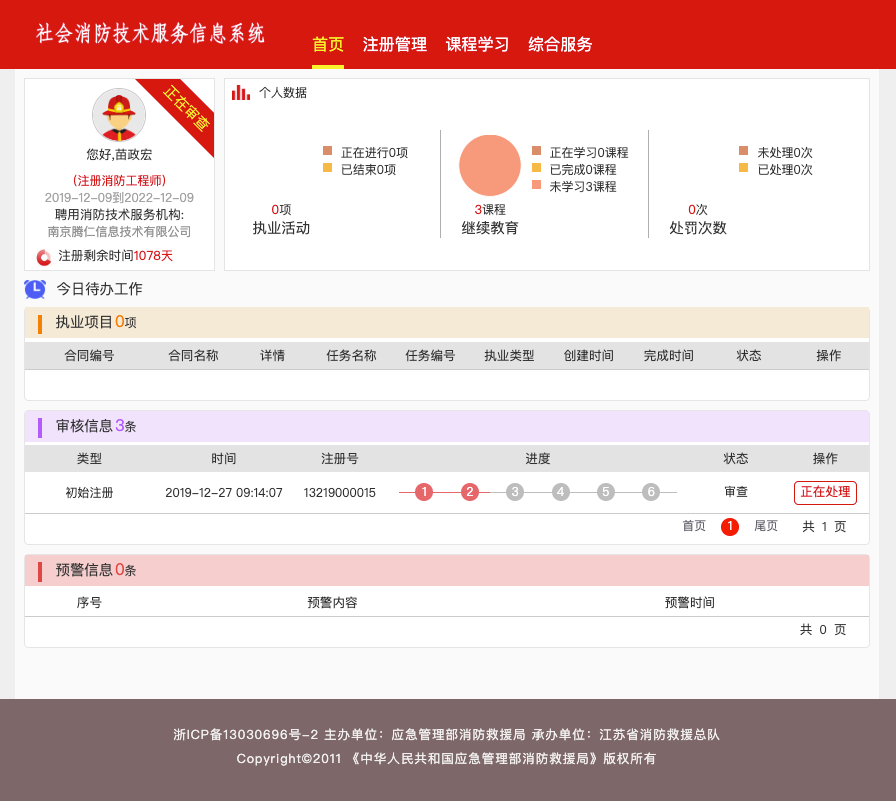Image resolution: width=896 pixels, height=801 pixels.
Task: Click the 已完成0课程 legend swatch
Action: pyautogui.click(x=537, y=168)
